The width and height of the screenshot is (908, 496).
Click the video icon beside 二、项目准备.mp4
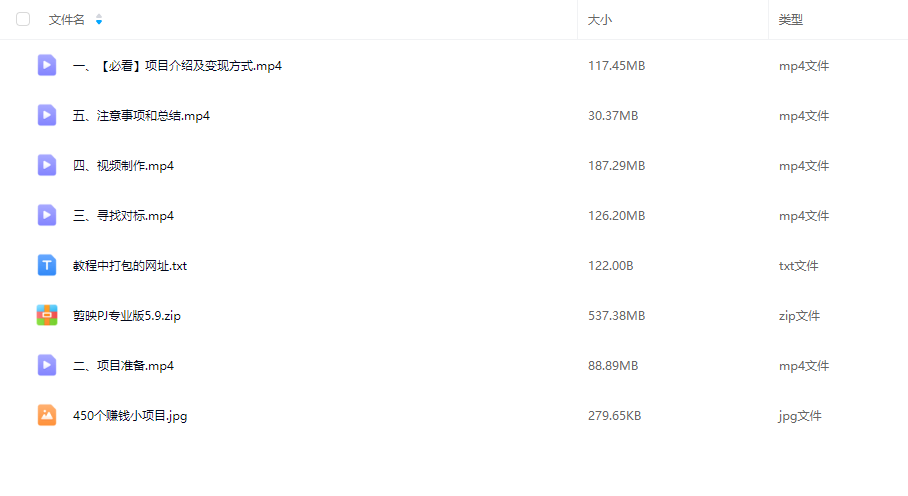point(47,366)
